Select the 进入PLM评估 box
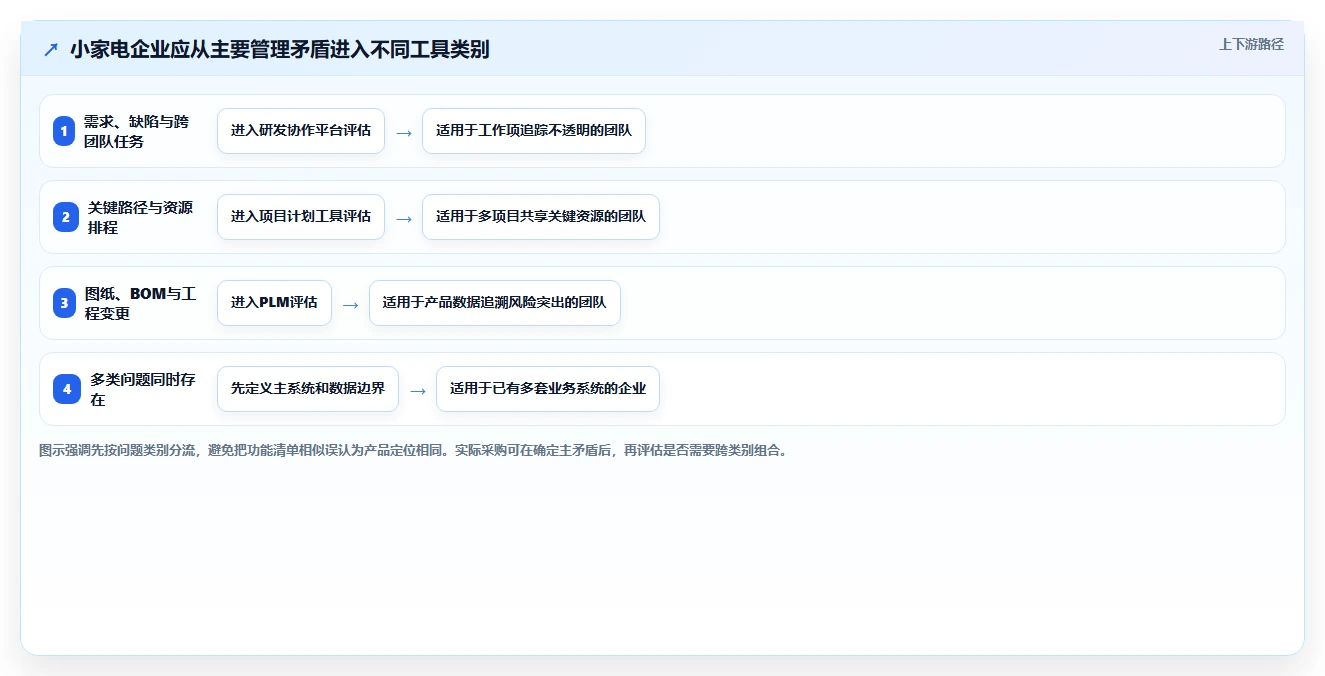This screenshot has height=676, width=1325. 274,303
